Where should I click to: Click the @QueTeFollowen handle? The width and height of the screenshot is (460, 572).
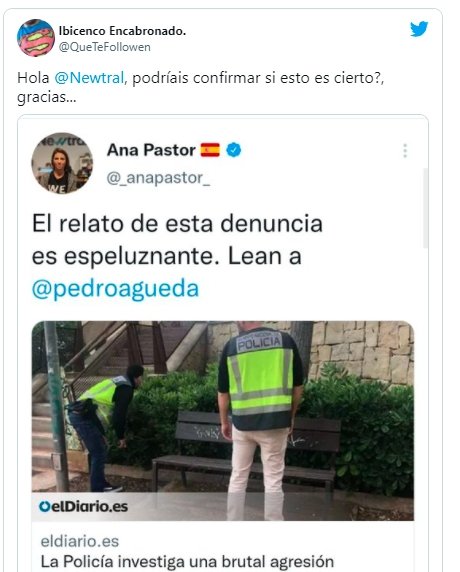[105, 47]
